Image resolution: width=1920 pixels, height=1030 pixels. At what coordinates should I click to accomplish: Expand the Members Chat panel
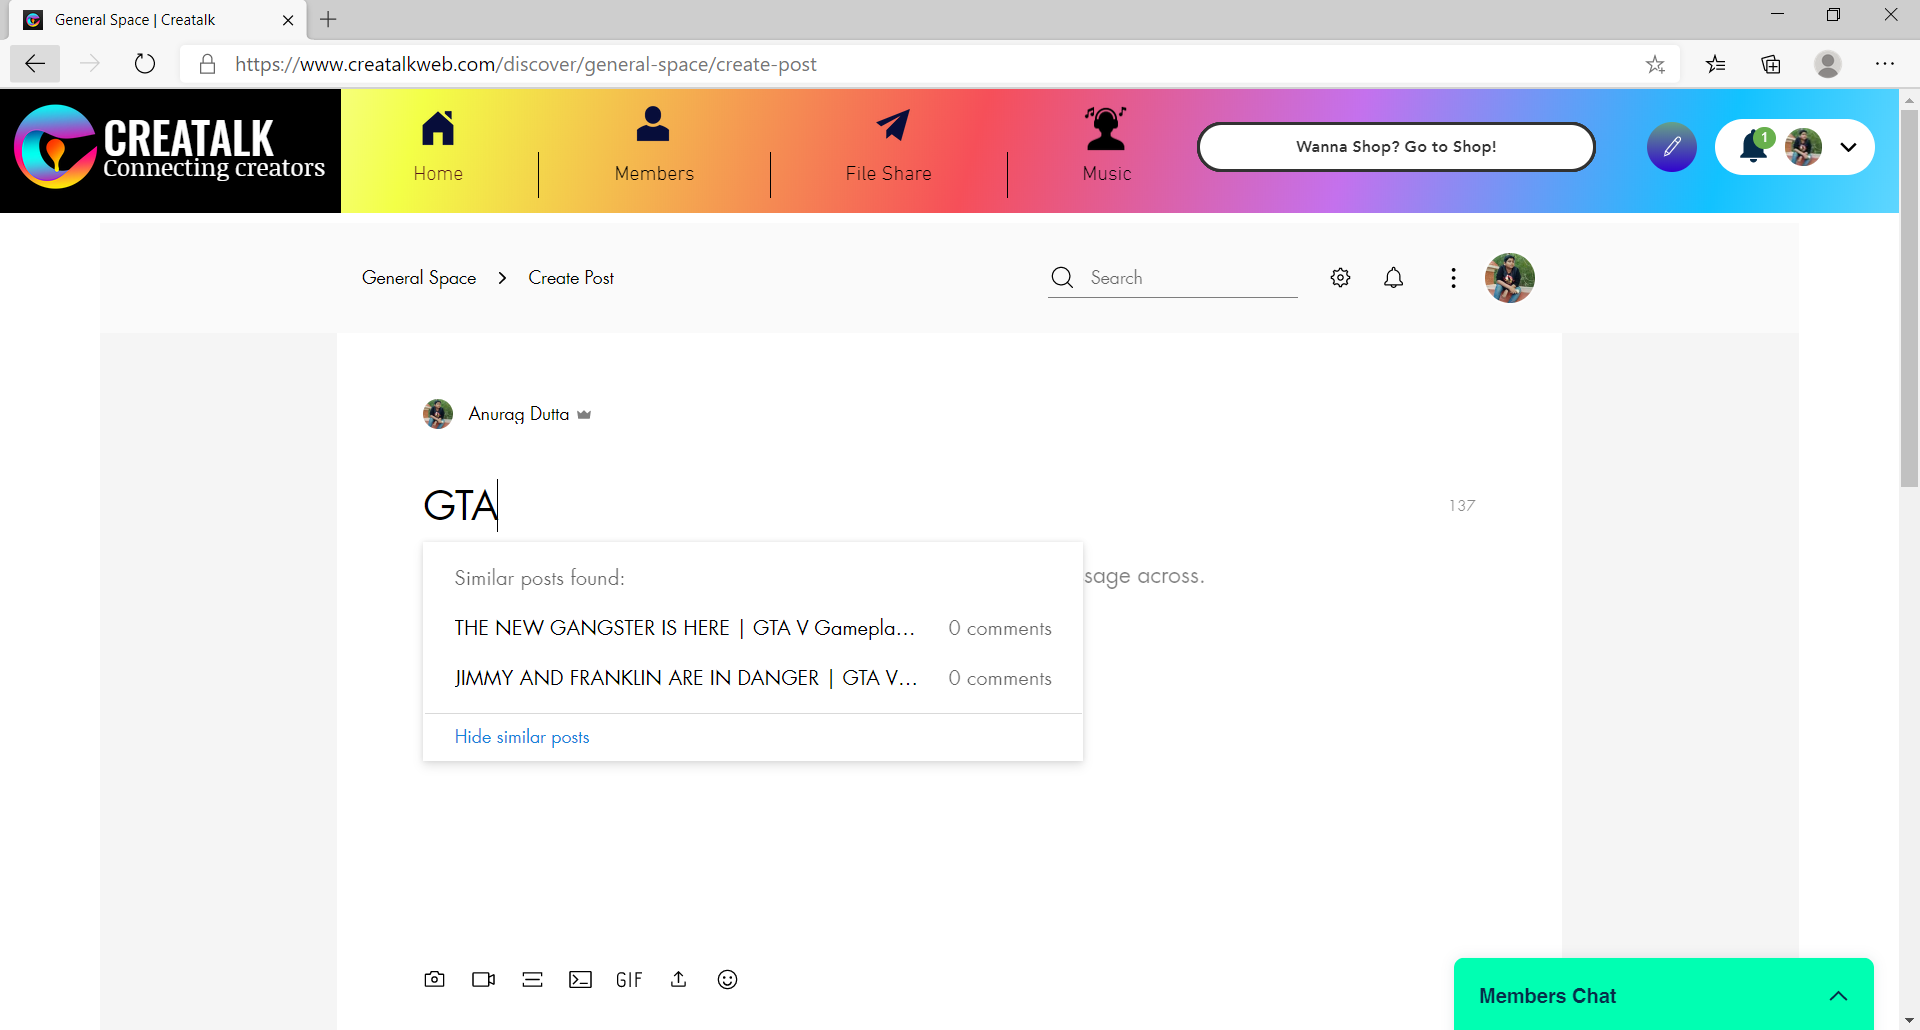pyautogui.click(x=1838, y=996)
